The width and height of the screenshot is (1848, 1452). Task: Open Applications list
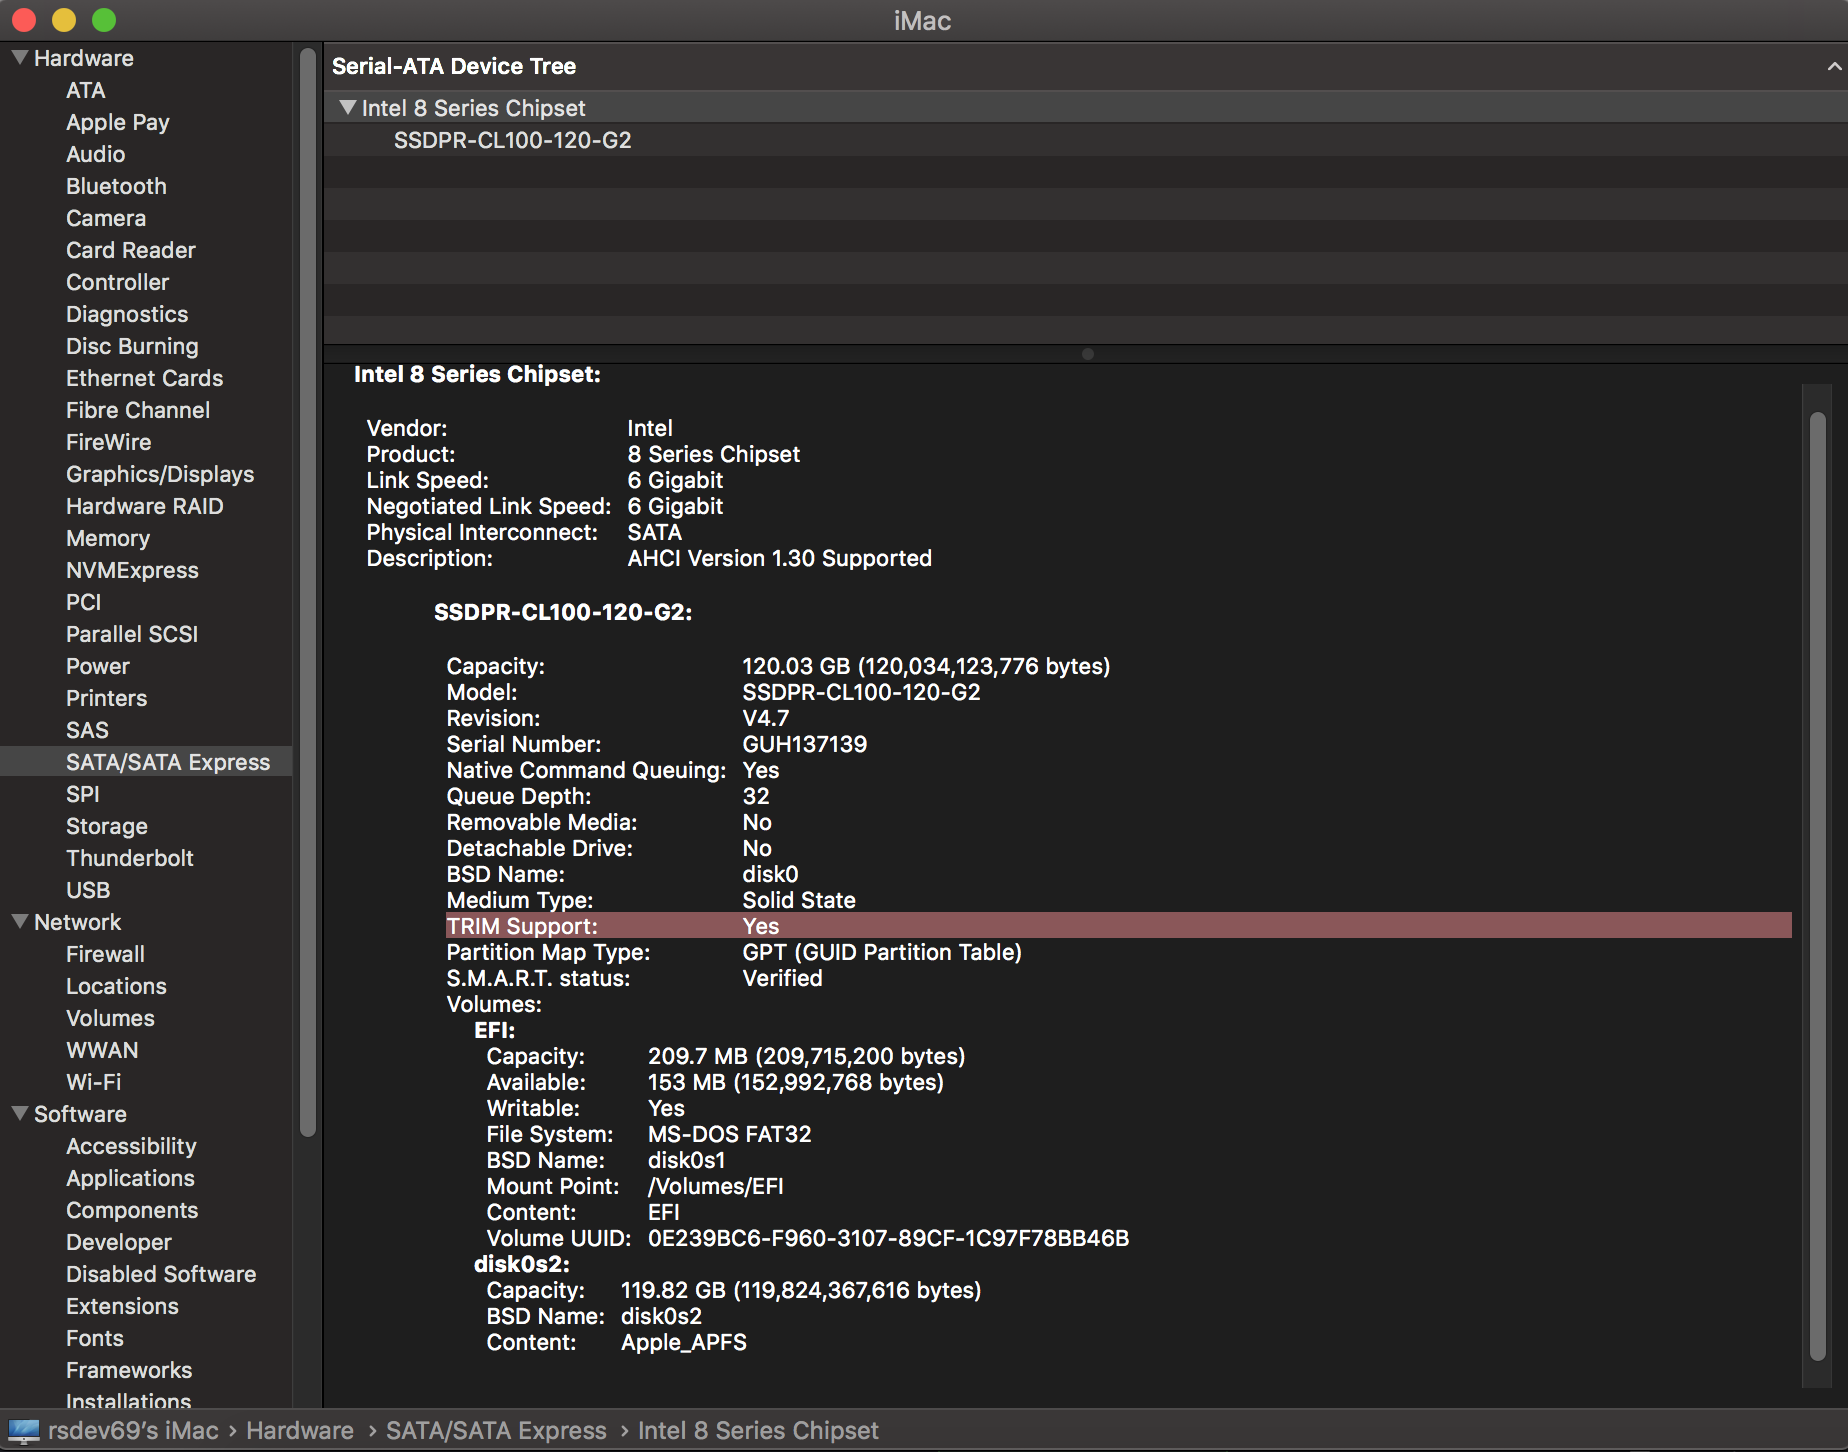pyautogui.click(x=130, y=1178)
